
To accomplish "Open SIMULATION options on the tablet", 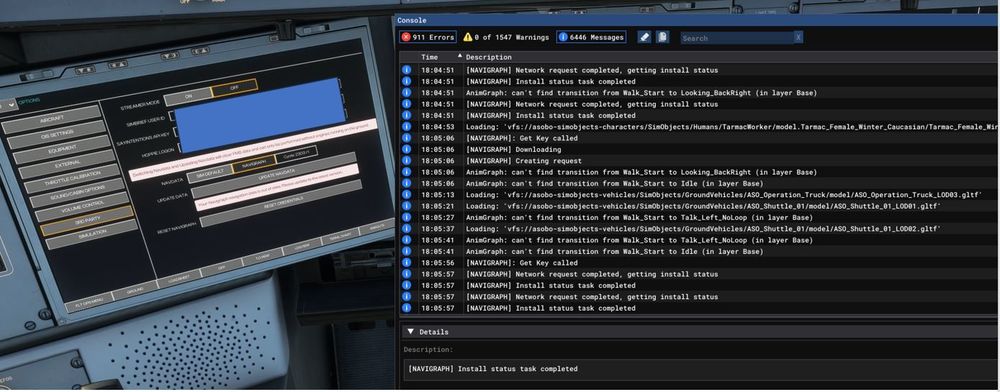I will [x=92, y=235].
